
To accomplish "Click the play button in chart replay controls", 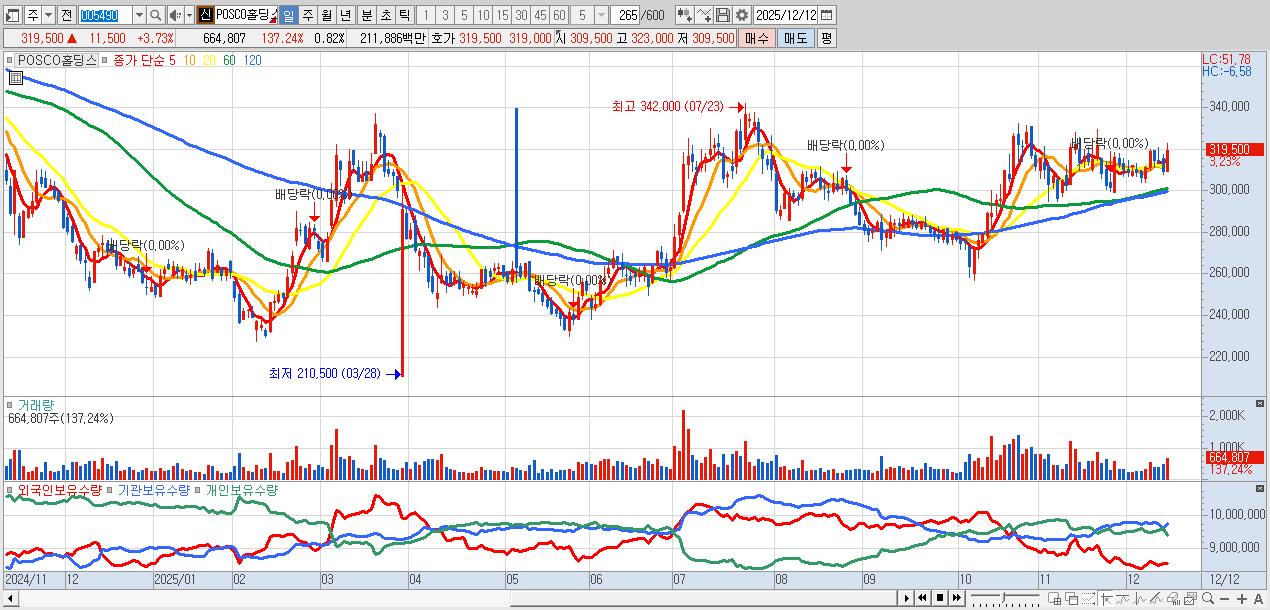I will point(907,598).
